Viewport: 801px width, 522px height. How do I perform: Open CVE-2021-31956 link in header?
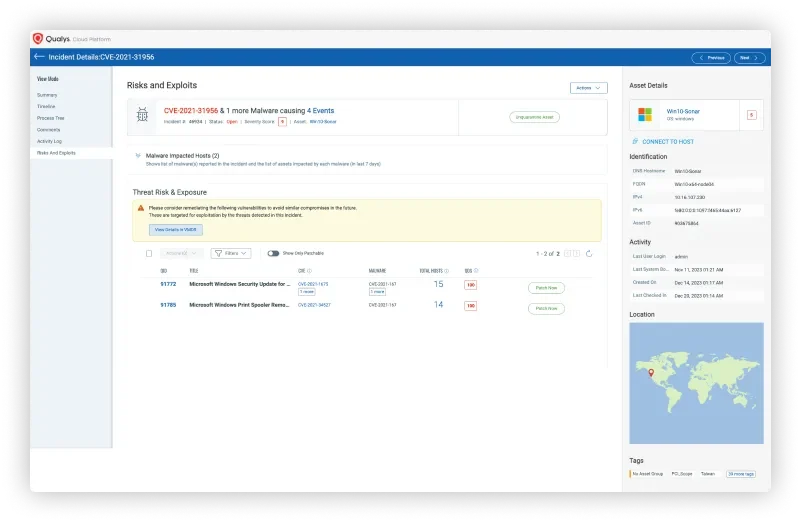191,110
